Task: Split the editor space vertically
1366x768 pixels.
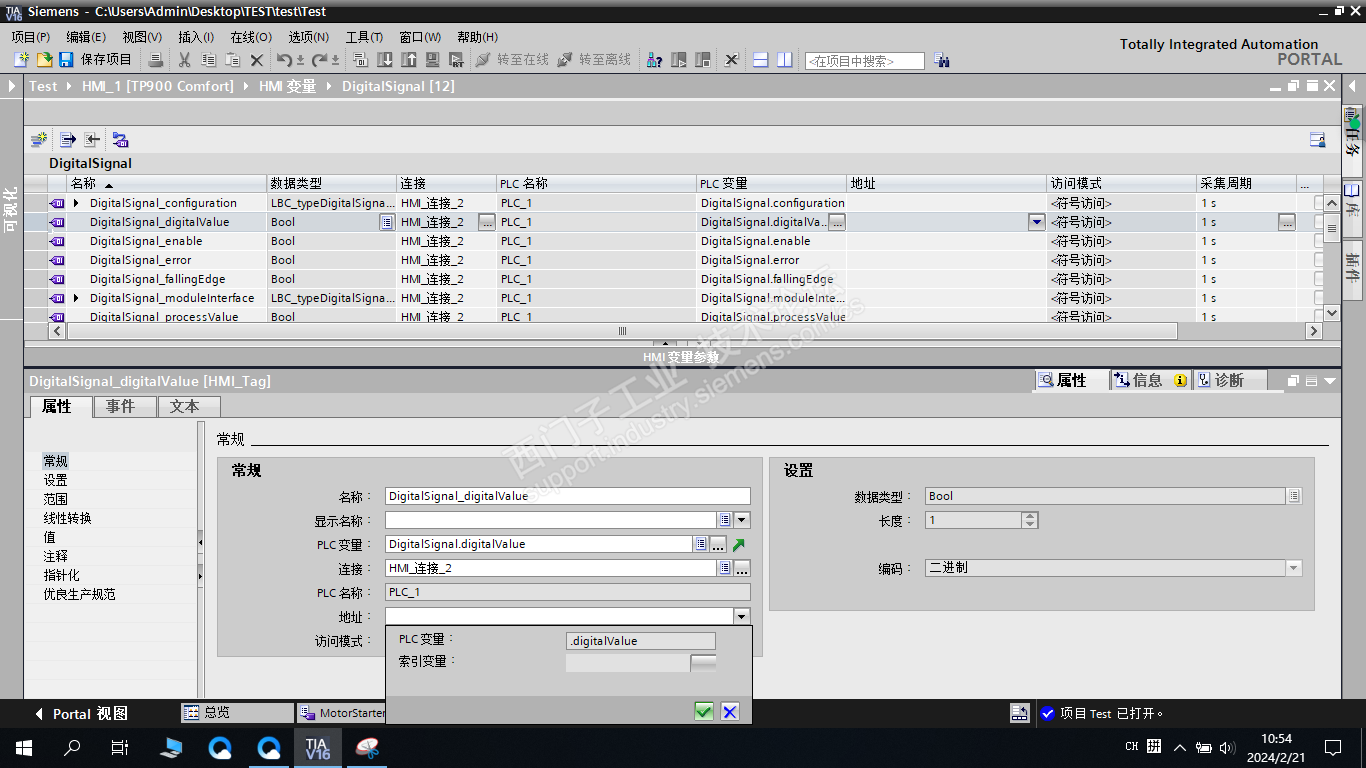Action: 785,60
